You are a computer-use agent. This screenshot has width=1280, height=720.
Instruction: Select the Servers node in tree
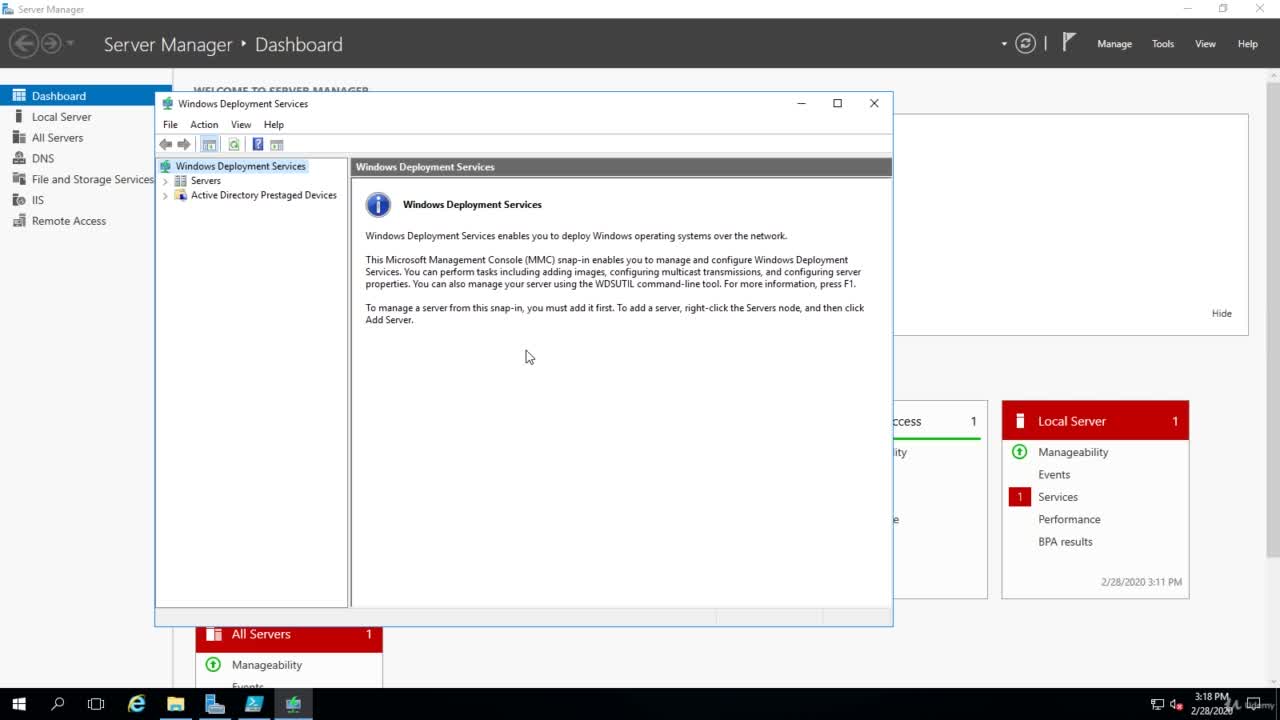(x=206, y=181)
